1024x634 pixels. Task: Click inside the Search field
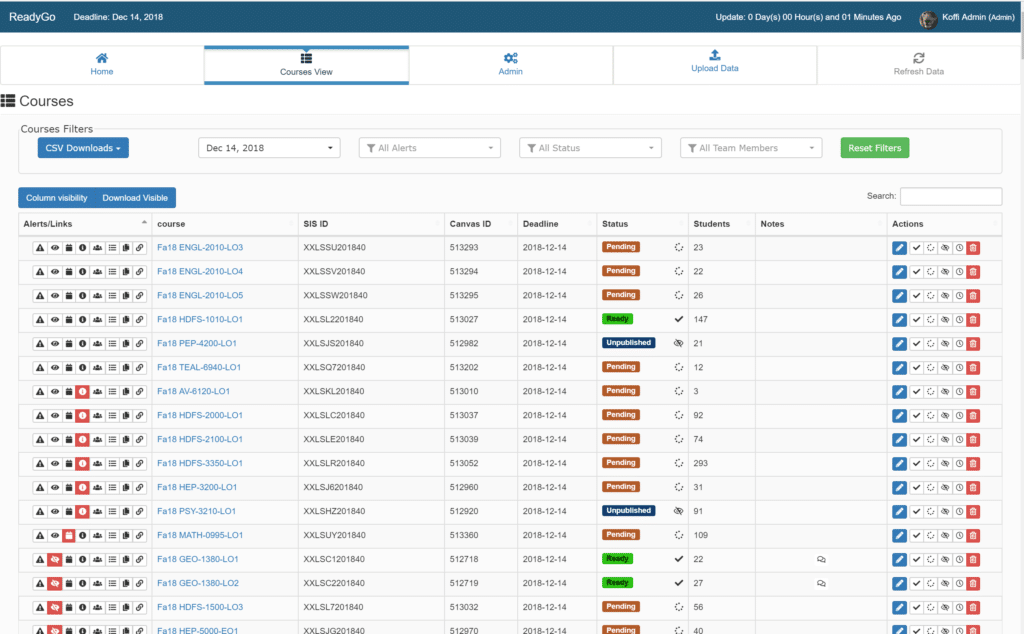[951, 196]
